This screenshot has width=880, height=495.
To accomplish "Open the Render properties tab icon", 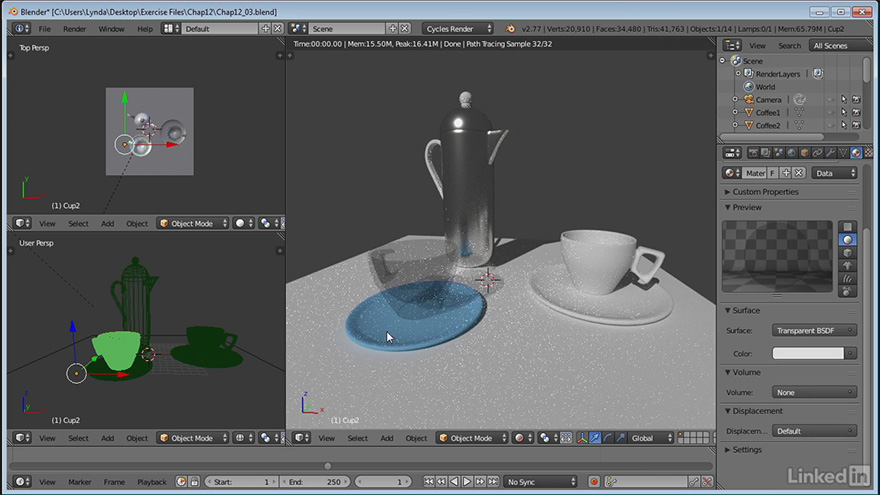I will (753, 153).
